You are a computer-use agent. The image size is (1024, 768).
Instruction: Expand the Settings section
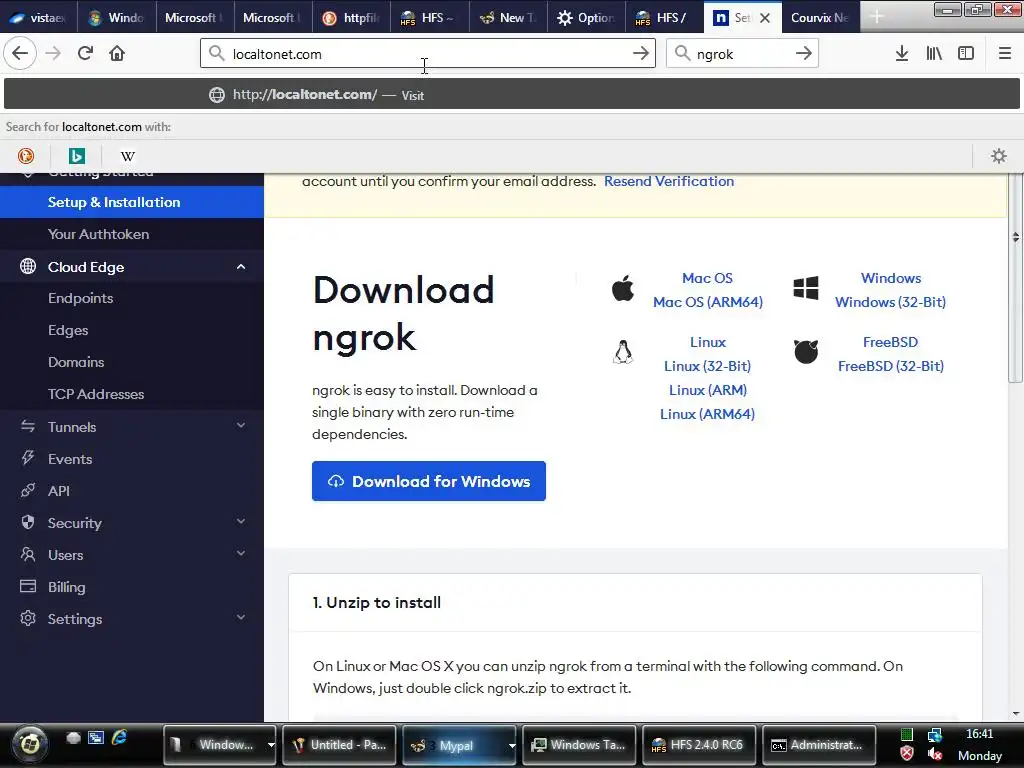point(241,618)
